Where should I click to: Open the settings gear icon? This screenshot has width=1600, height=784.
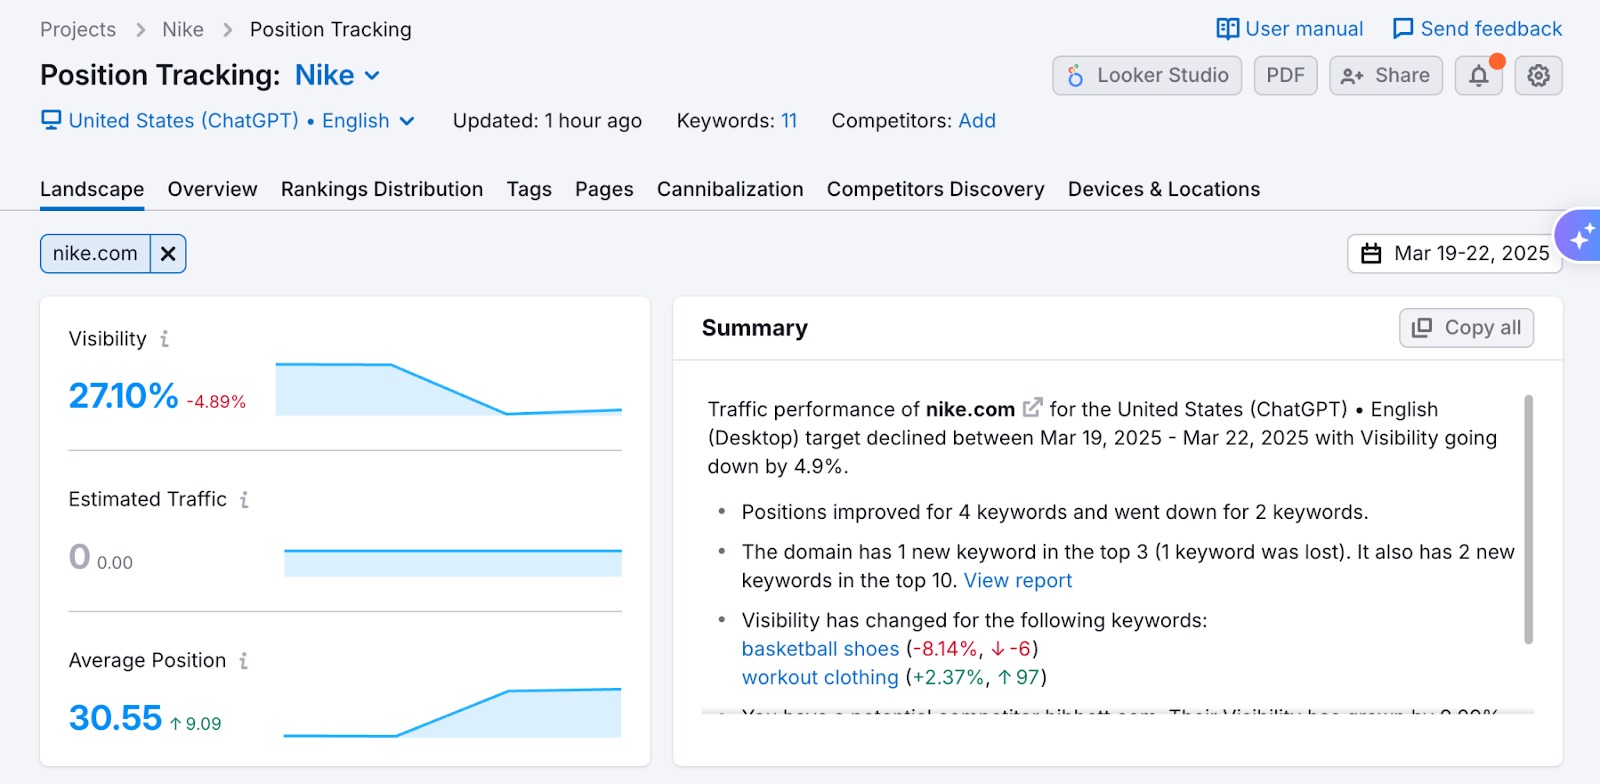pos(1538,76)
